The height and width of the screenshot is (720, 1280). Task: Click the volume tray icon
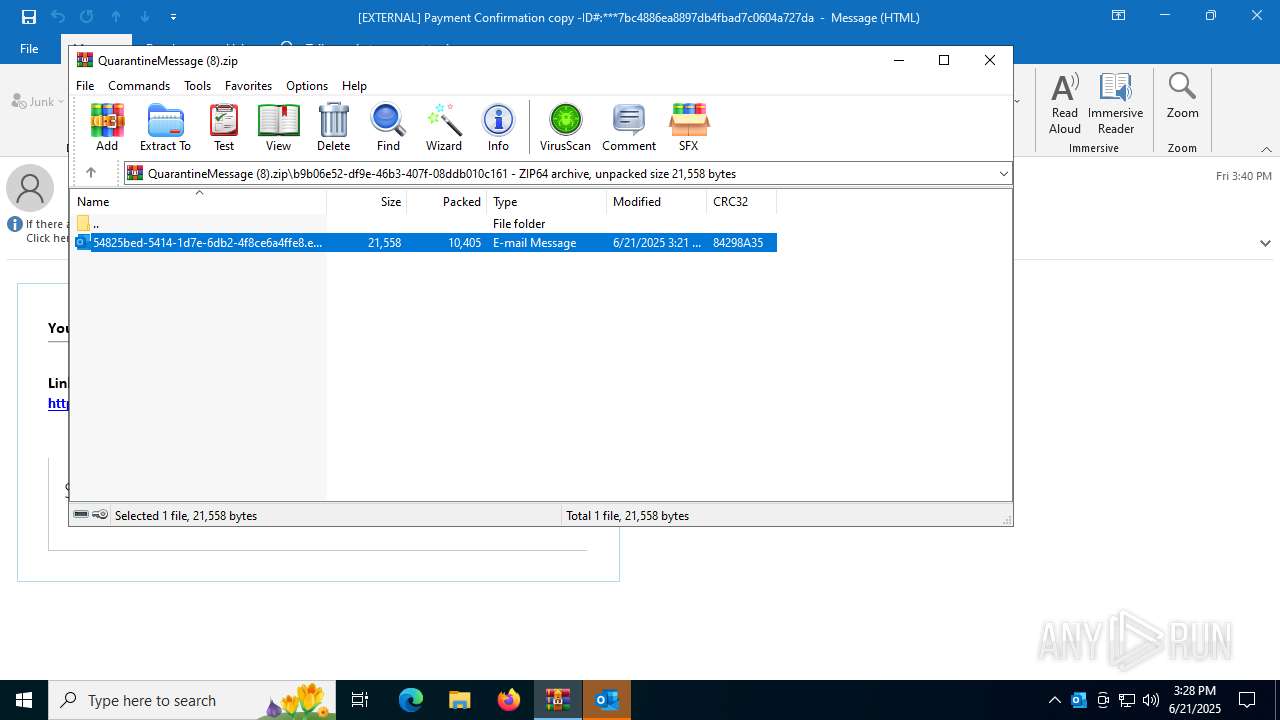(x=1151, y=700)
